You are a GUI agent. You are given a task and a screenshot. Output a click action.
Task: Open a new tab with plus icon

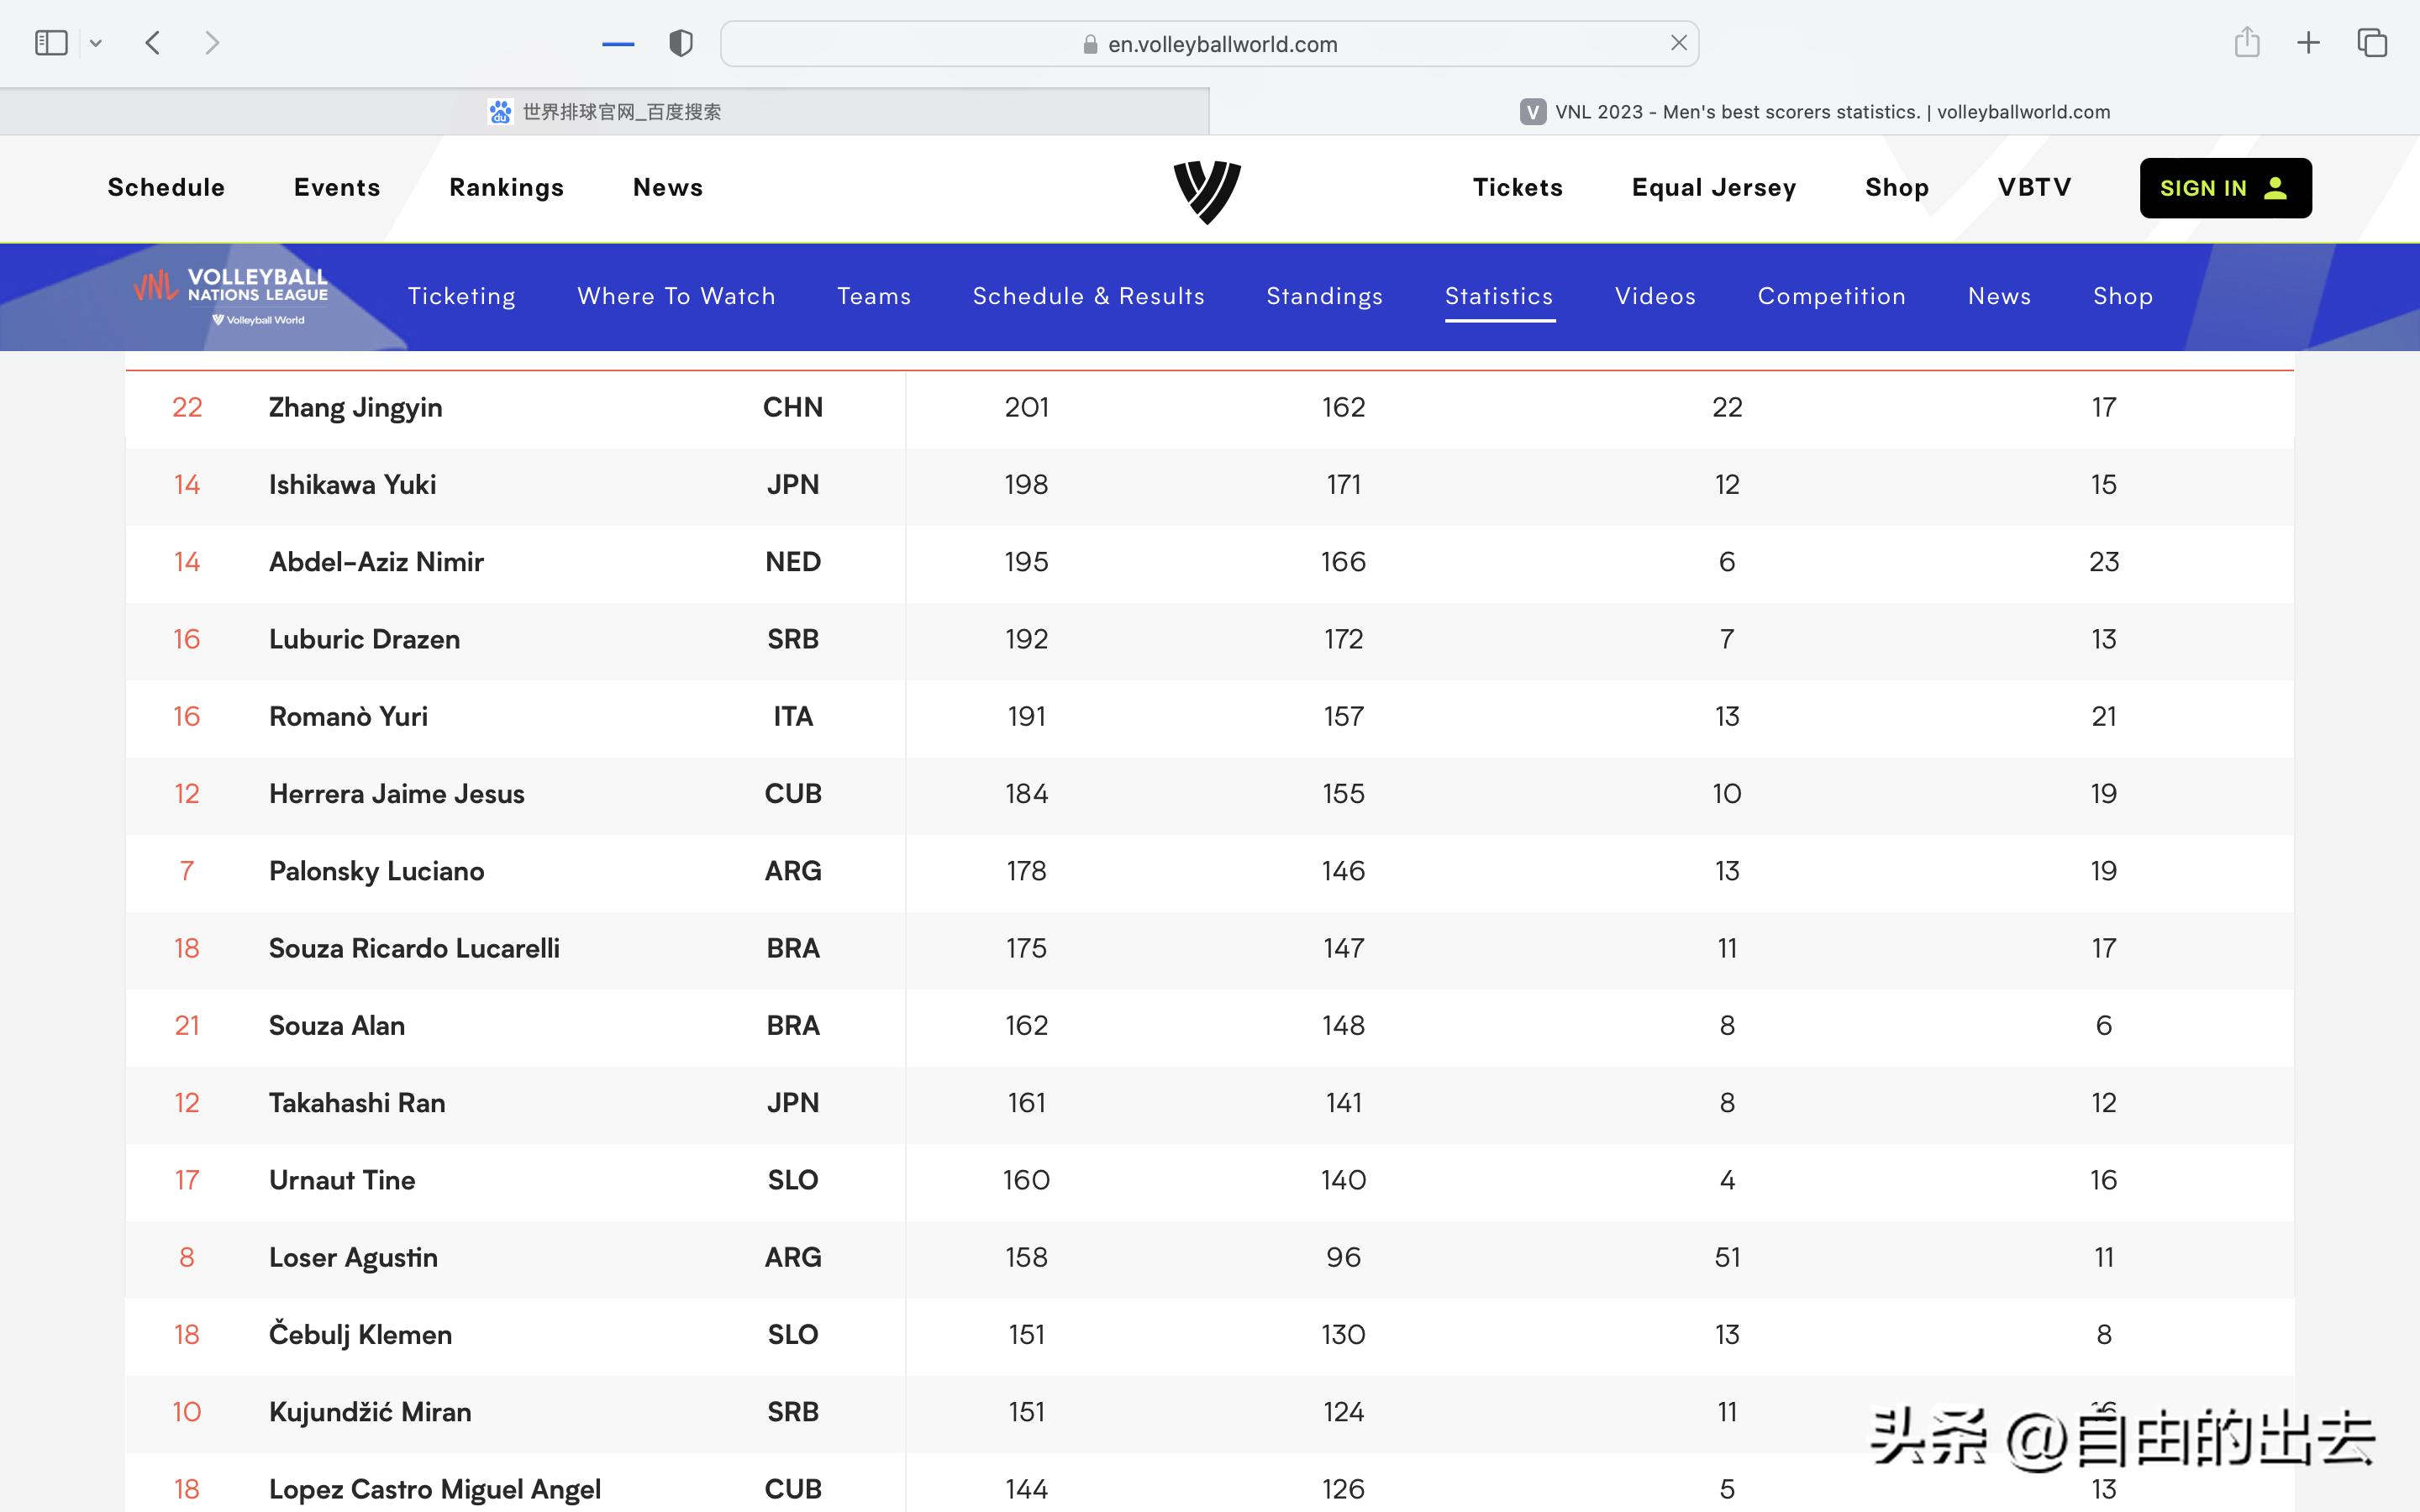(2308, 43)
